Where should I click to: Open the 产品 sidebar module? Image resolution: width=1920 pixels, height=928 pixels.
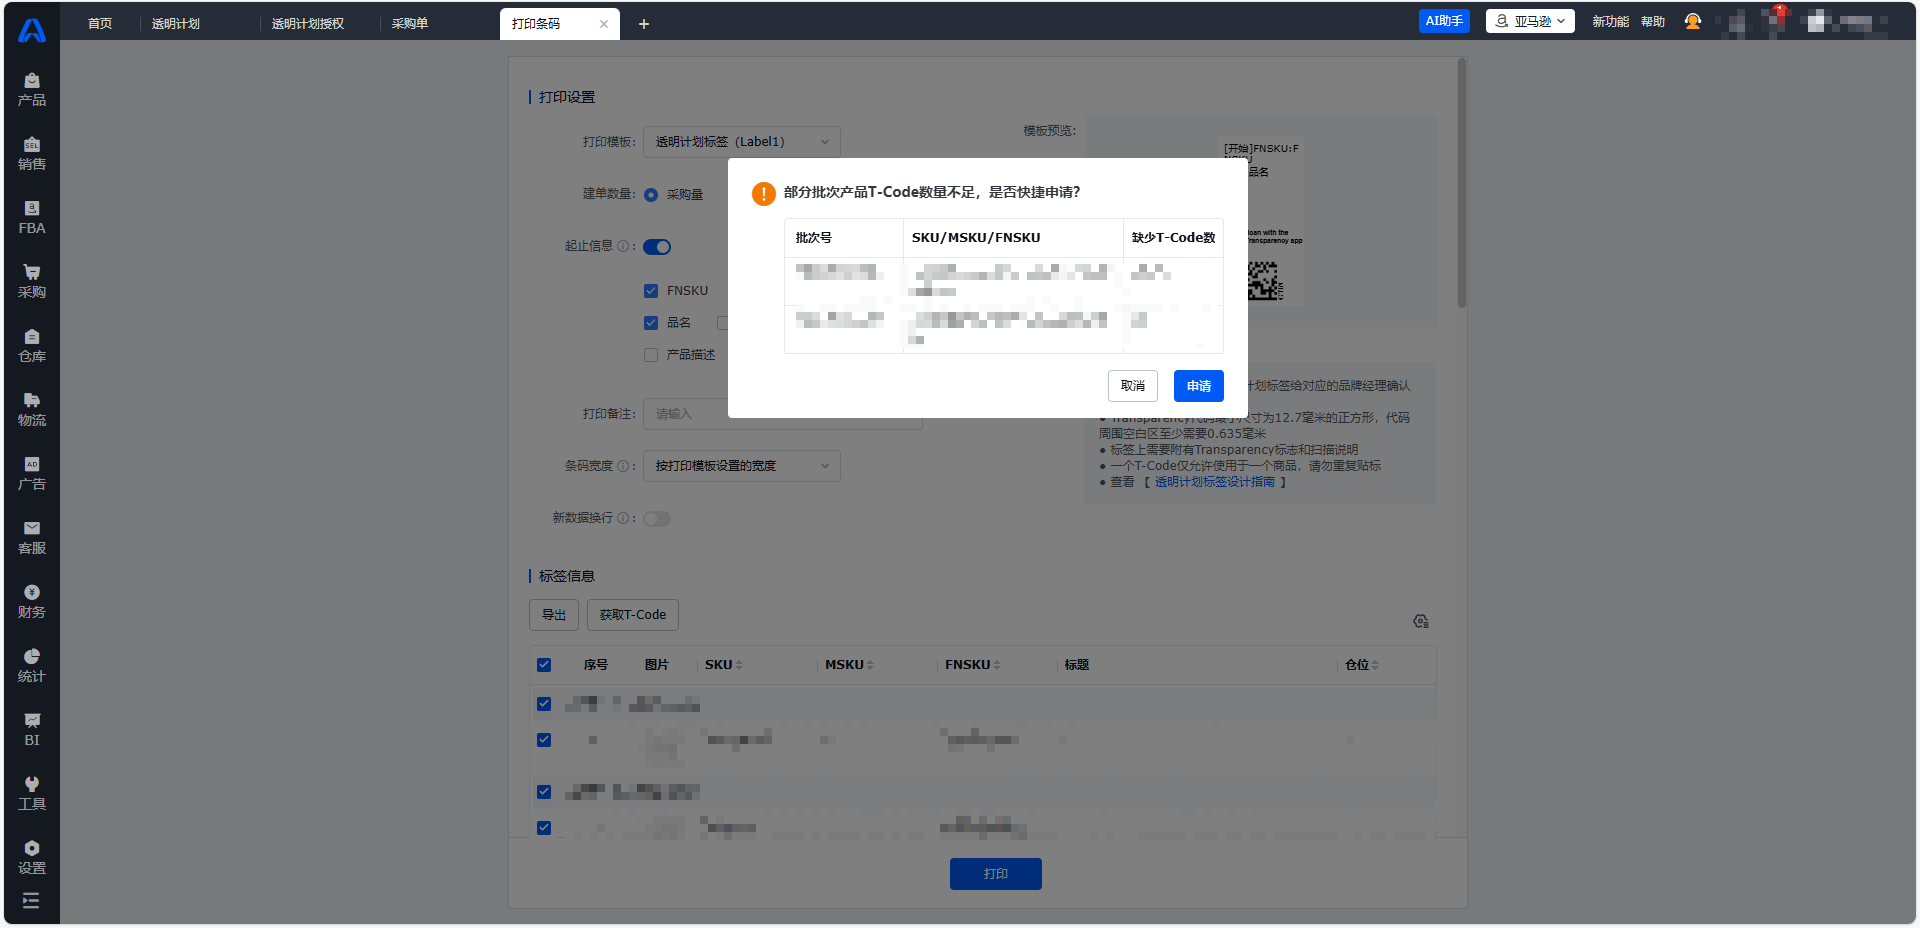click(x=32, y=89)
